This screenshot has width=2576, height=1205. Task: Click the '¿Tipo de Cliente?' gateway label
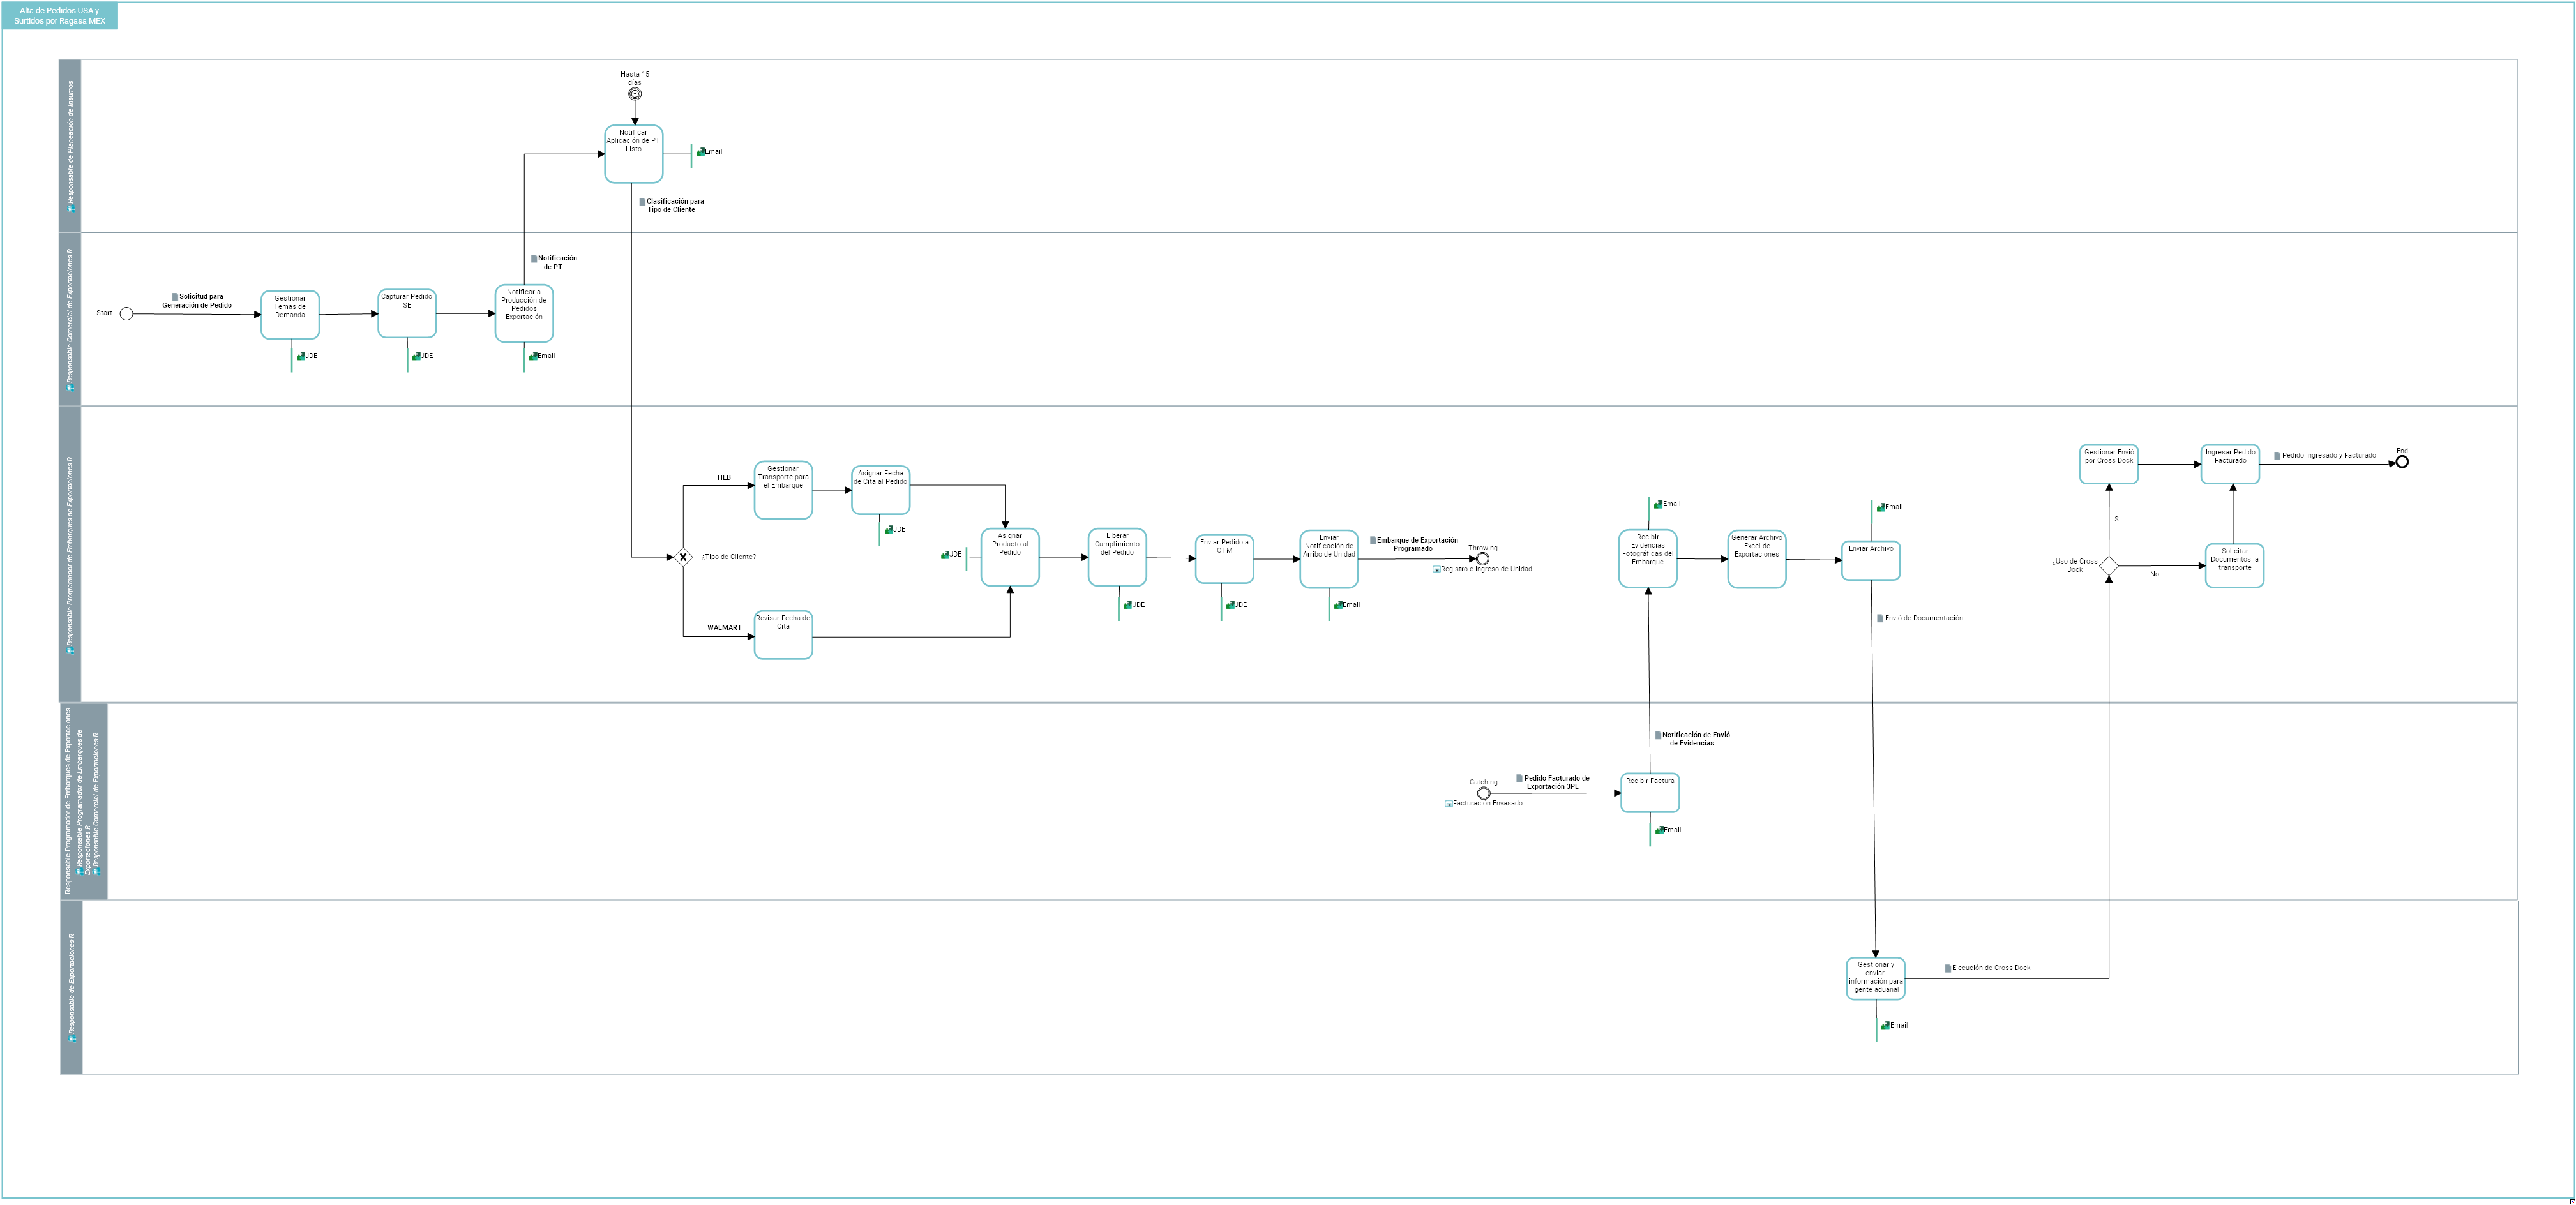(x=729, y=557)
